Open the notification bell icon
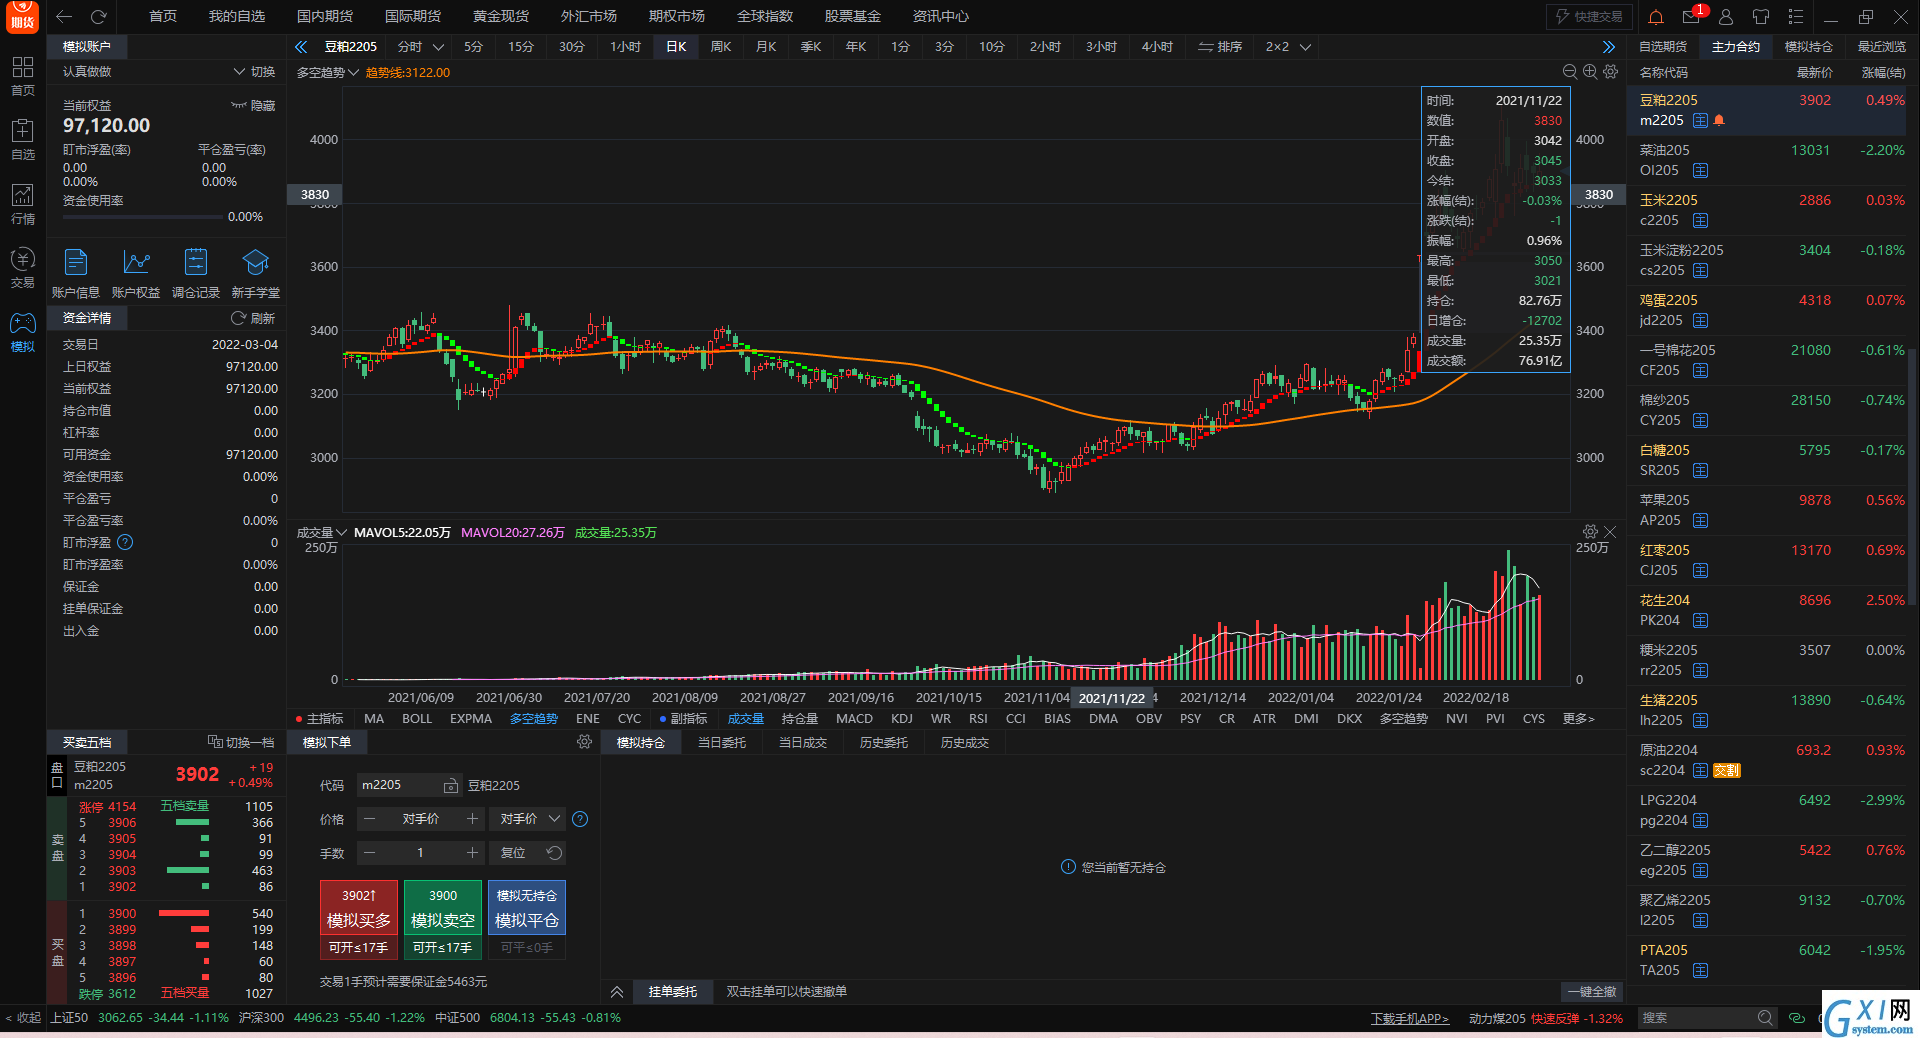The image size is (1920, 1038). [x=1656, y=17]
